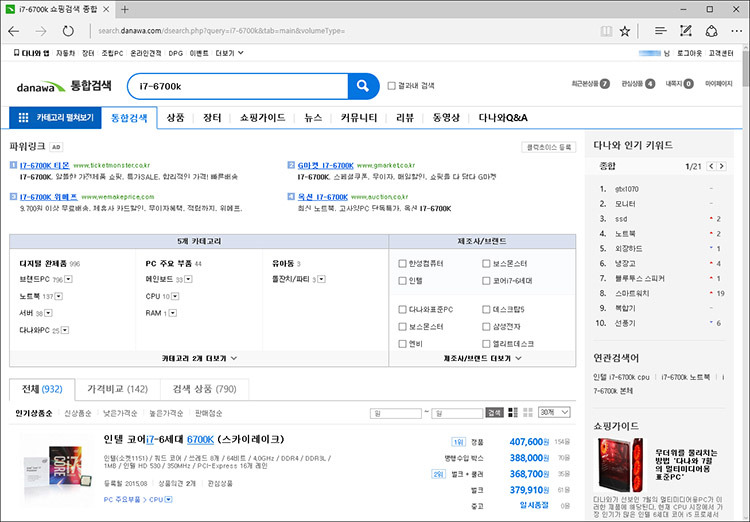
Task: Reload the page with the refresh icon
Action: 68,31
